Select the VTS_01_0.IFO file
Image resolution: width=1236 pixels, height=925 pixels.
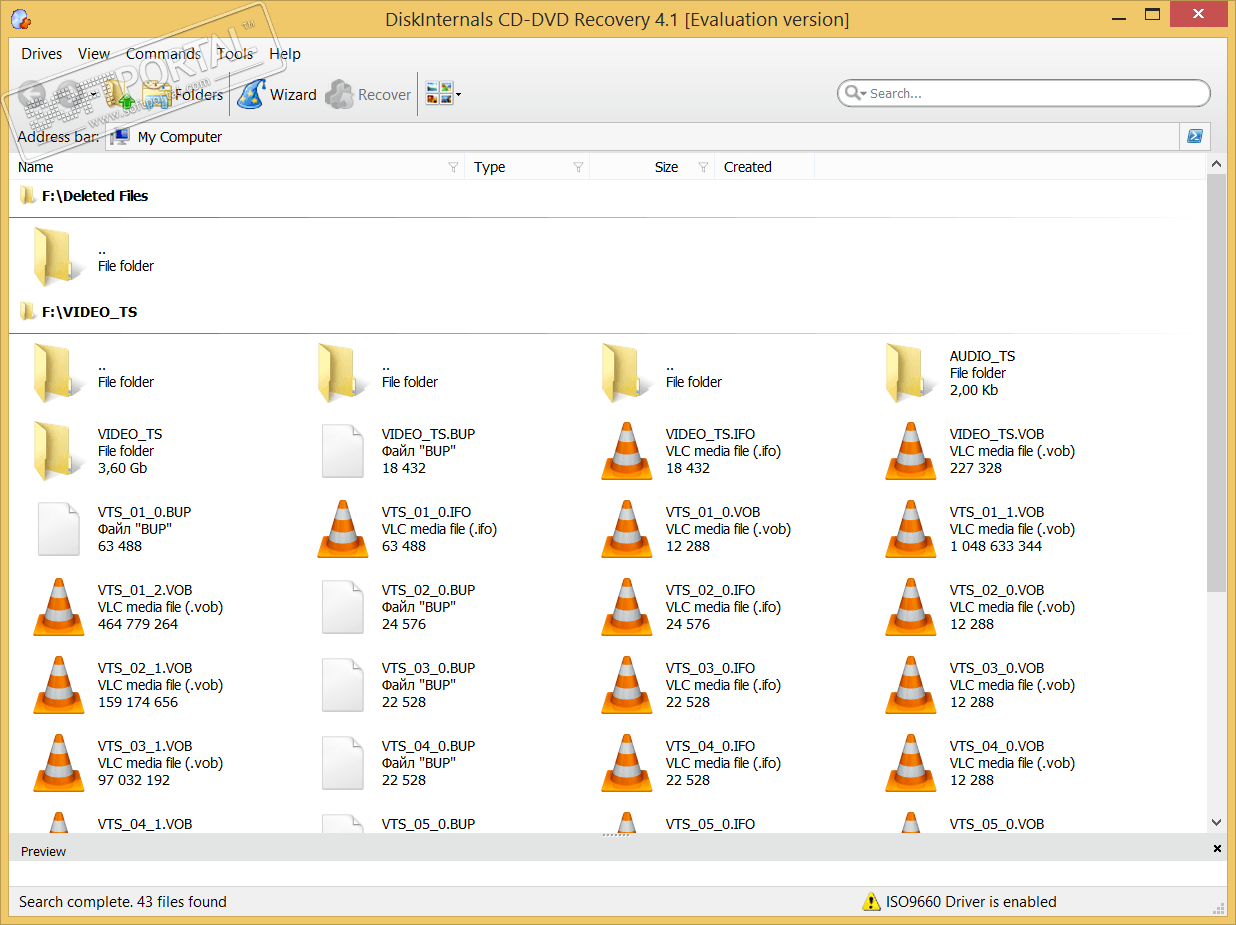[x=406, y=529]
